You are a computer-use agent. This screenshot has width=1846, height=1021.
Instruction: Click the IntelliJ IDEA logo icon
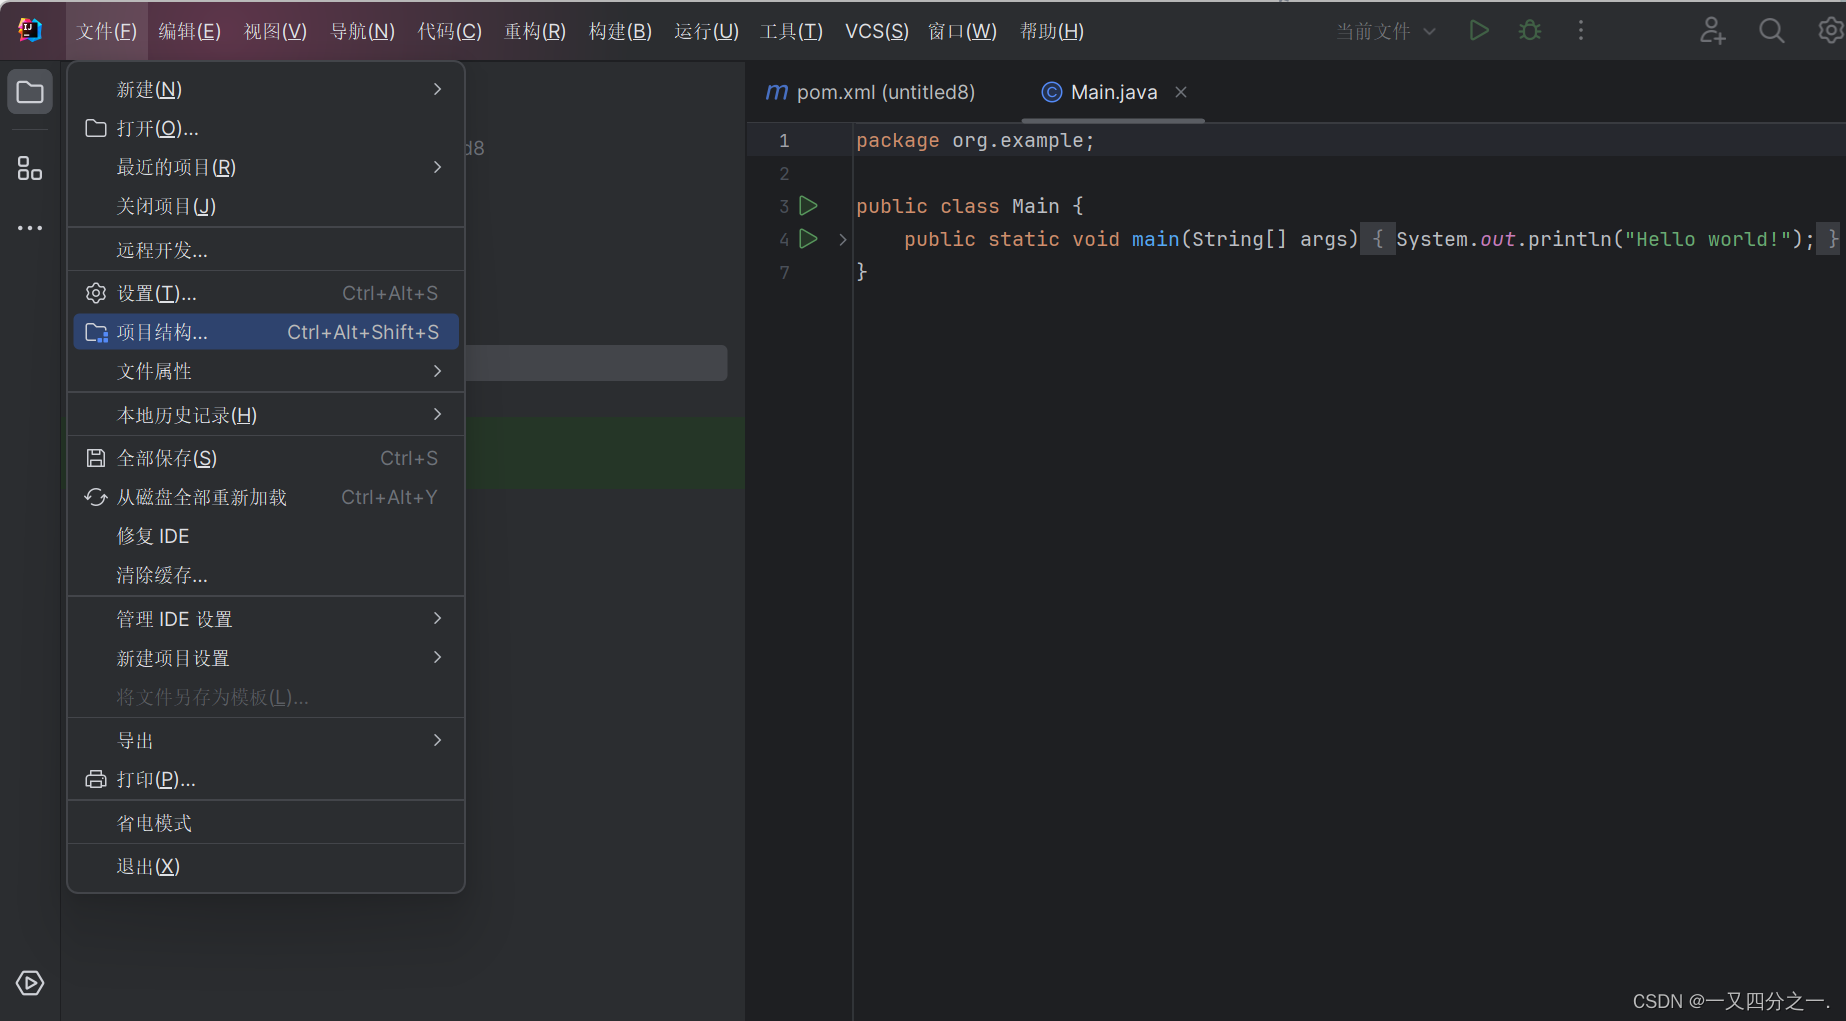coord(30,30)
